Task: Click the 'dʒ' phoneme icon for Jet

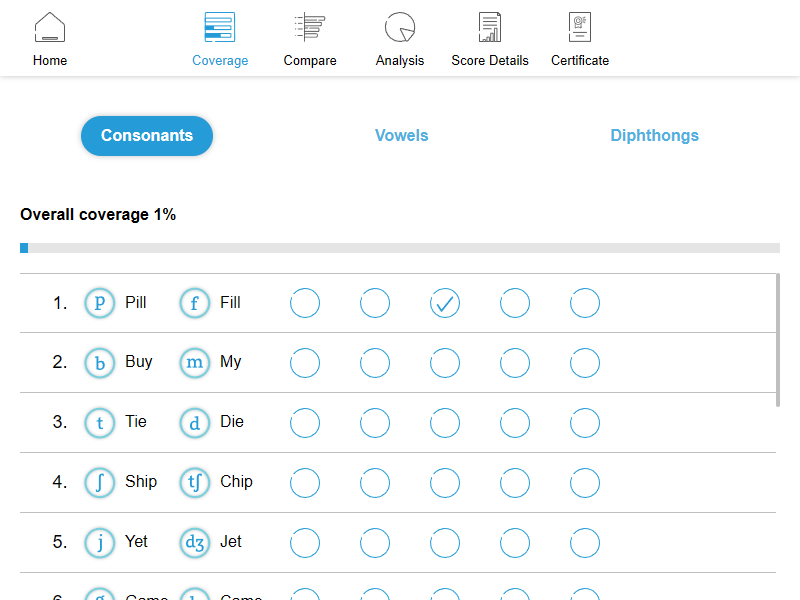Action: [x=195, y=543]
